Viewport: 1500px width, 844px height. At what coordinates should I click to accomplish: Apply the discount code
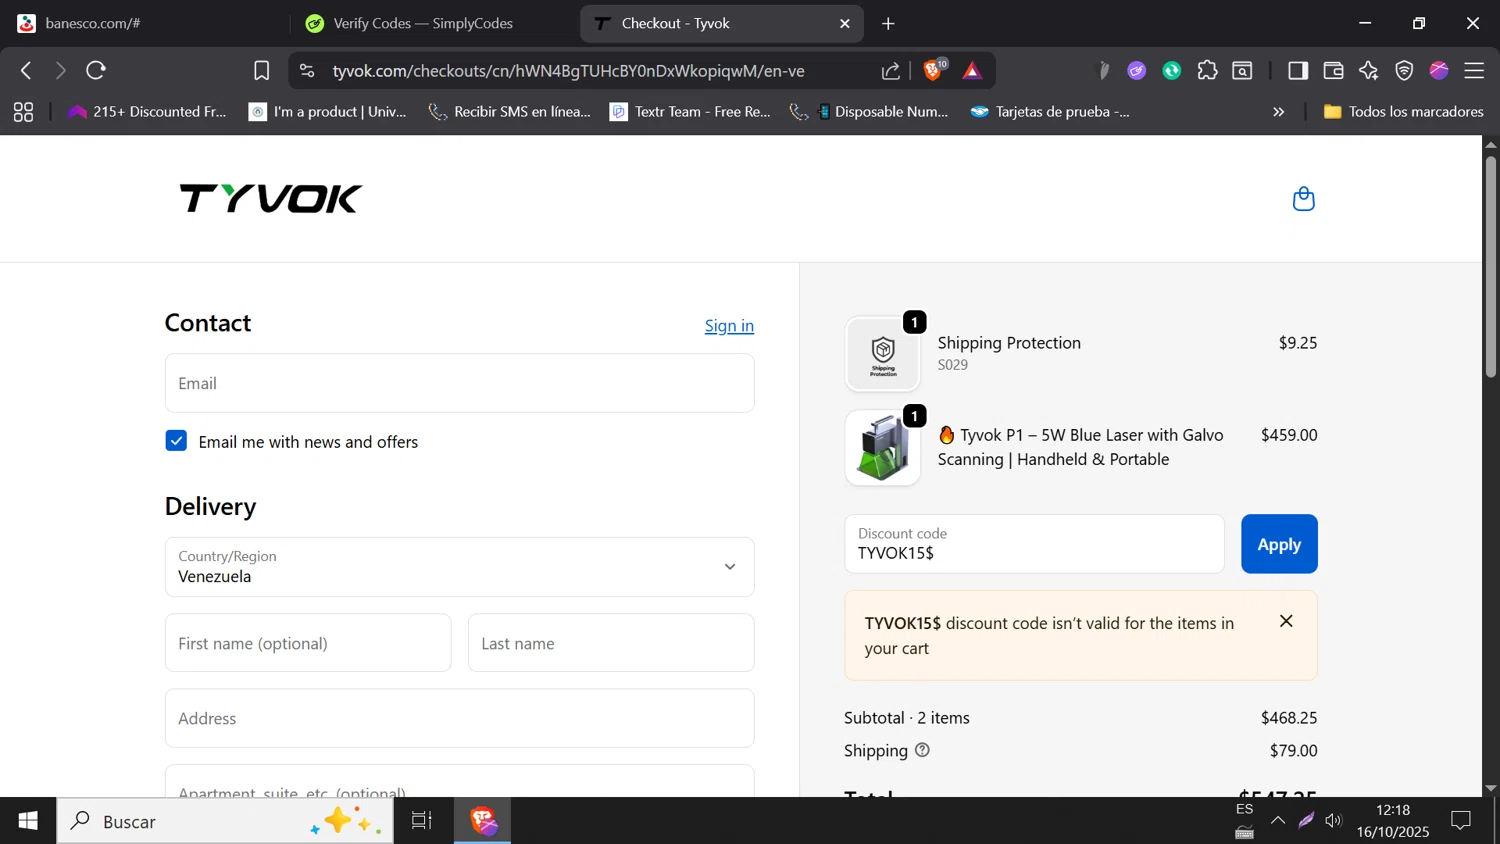(1279, 544)
